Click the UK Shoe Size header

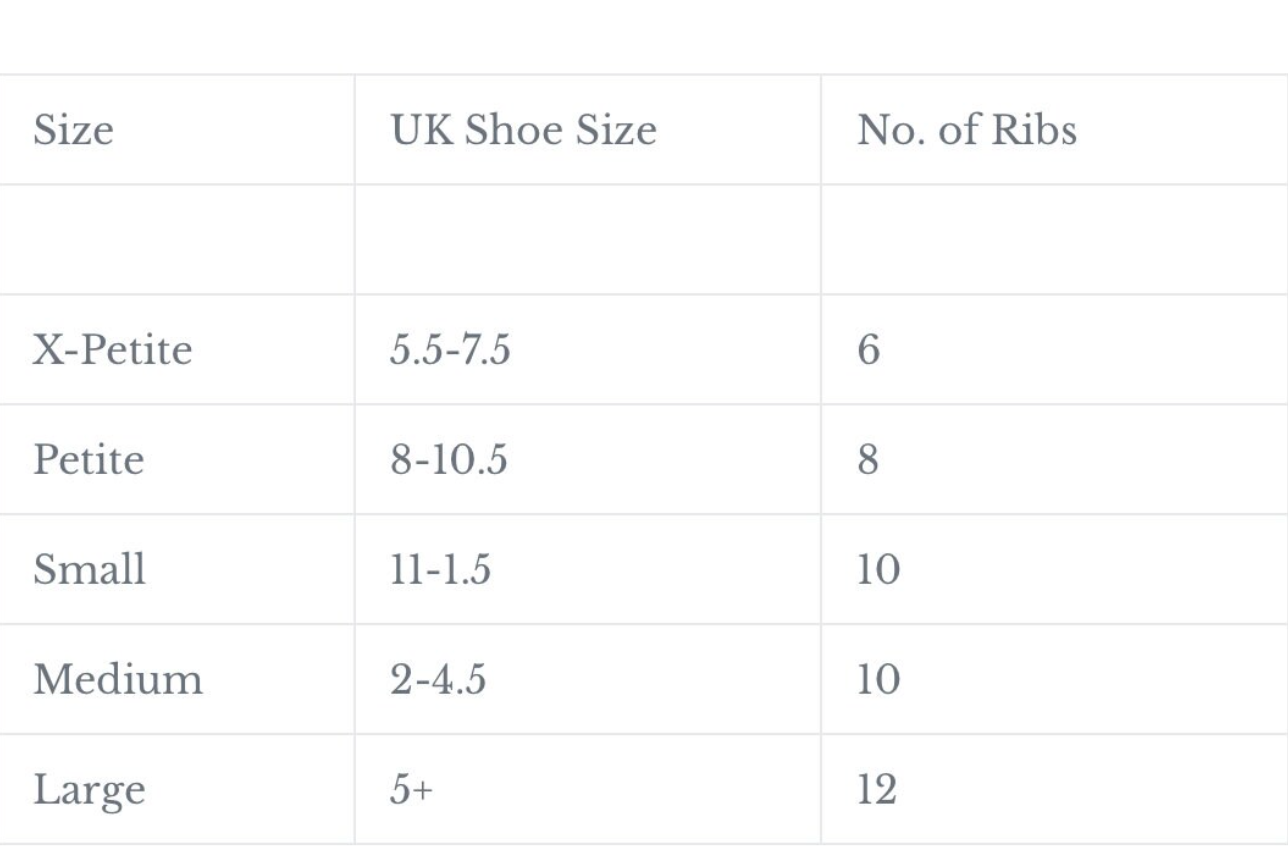tap(588, 130)
